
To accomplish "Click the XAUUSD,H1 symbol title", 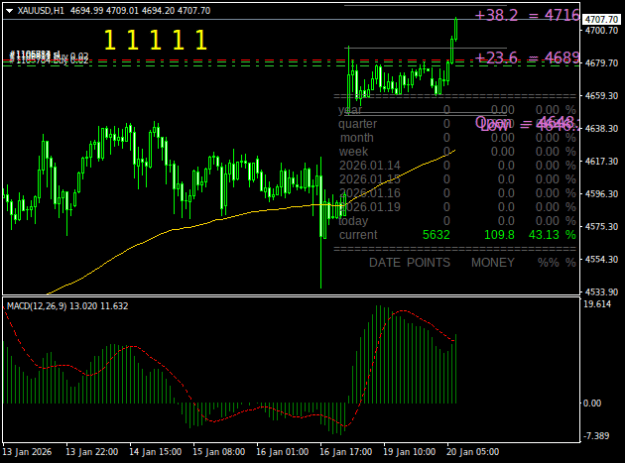I will (x=41, y=11).
